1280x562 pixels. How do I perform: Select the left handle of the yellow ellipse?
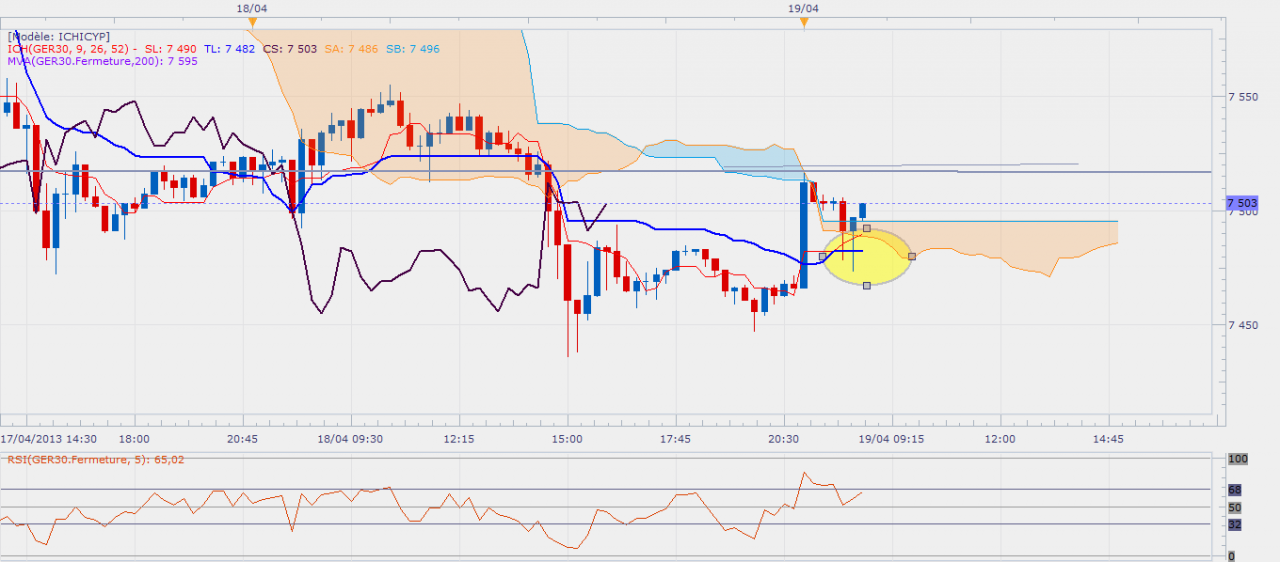click(822, 256)
